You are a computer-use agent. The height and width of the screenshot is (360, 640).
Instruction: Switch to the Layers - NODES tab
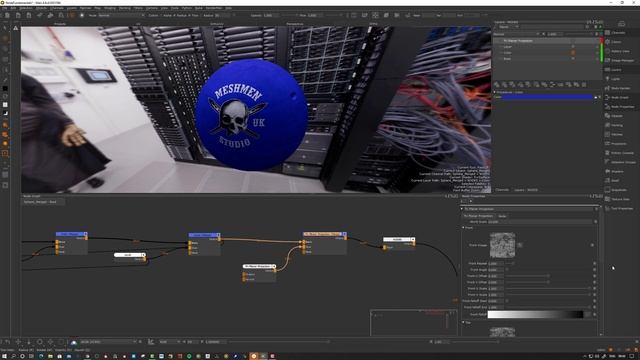coord(526,190)
